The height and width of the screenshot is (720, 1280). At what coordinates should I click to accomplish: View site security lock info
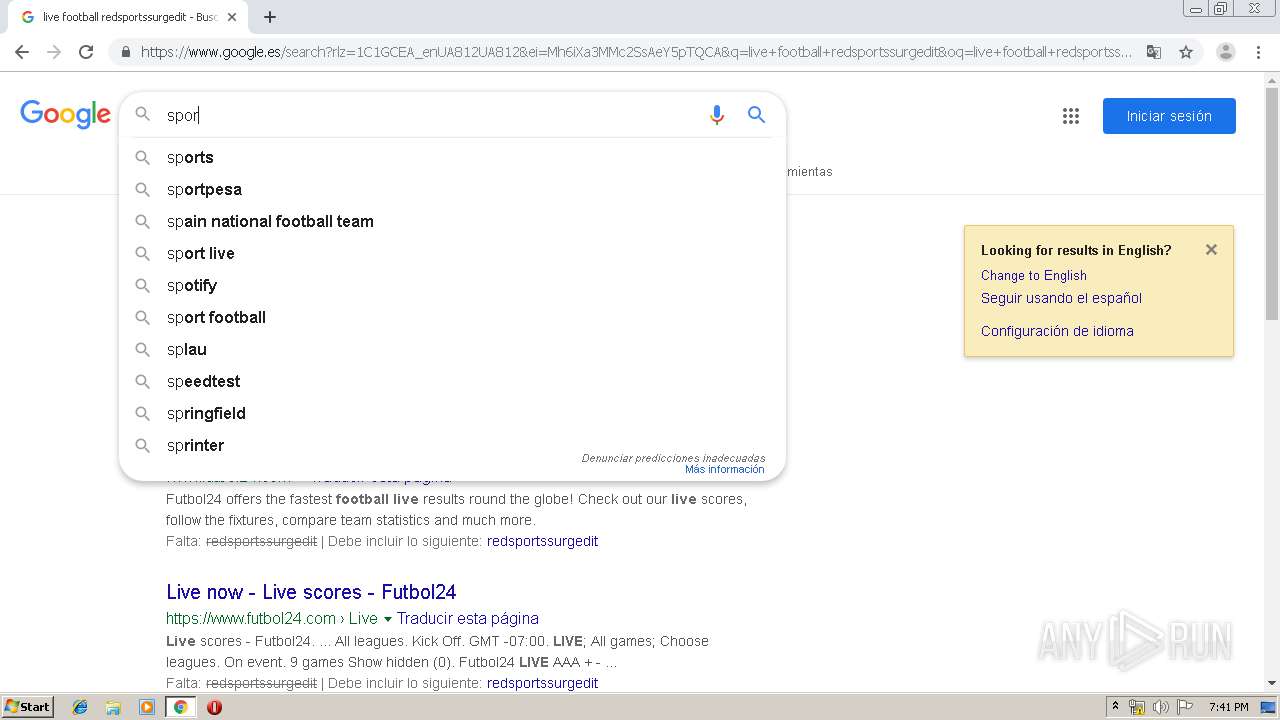click(x=125, y=52)
